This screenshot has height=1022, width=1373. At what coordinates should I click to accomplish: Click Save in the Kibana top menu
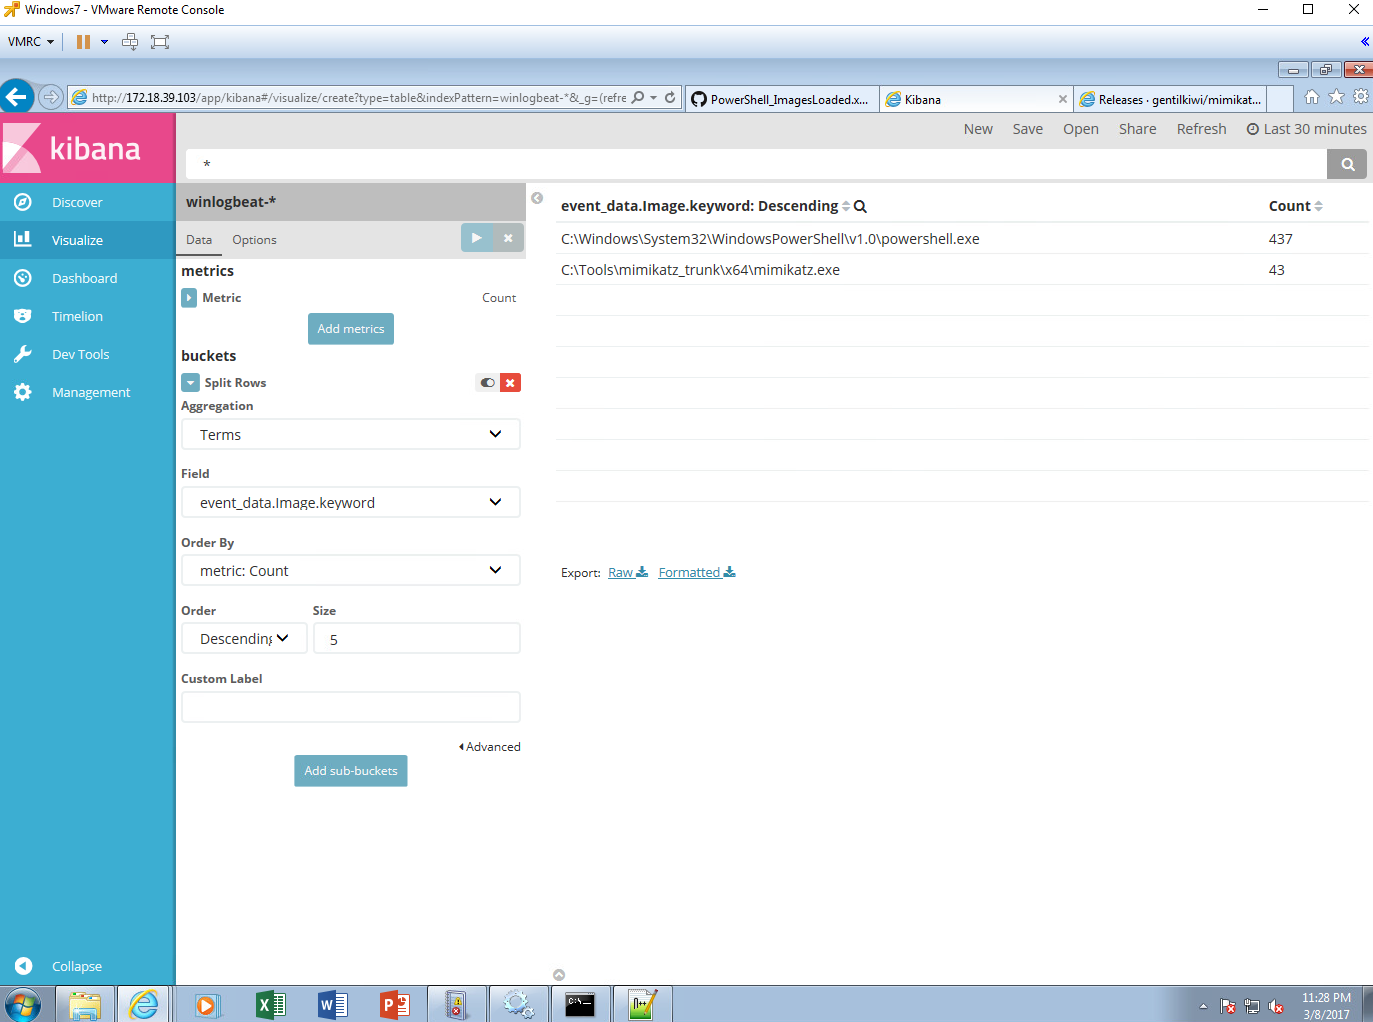tap(1027, 129)
